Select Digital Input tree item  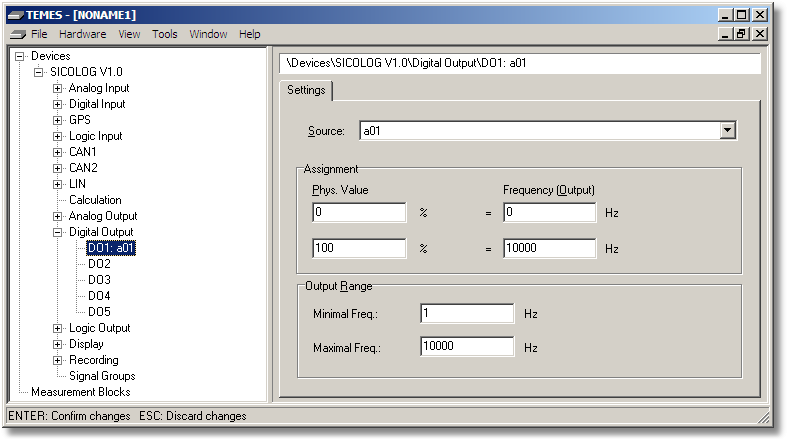click(x=97, y=104)
